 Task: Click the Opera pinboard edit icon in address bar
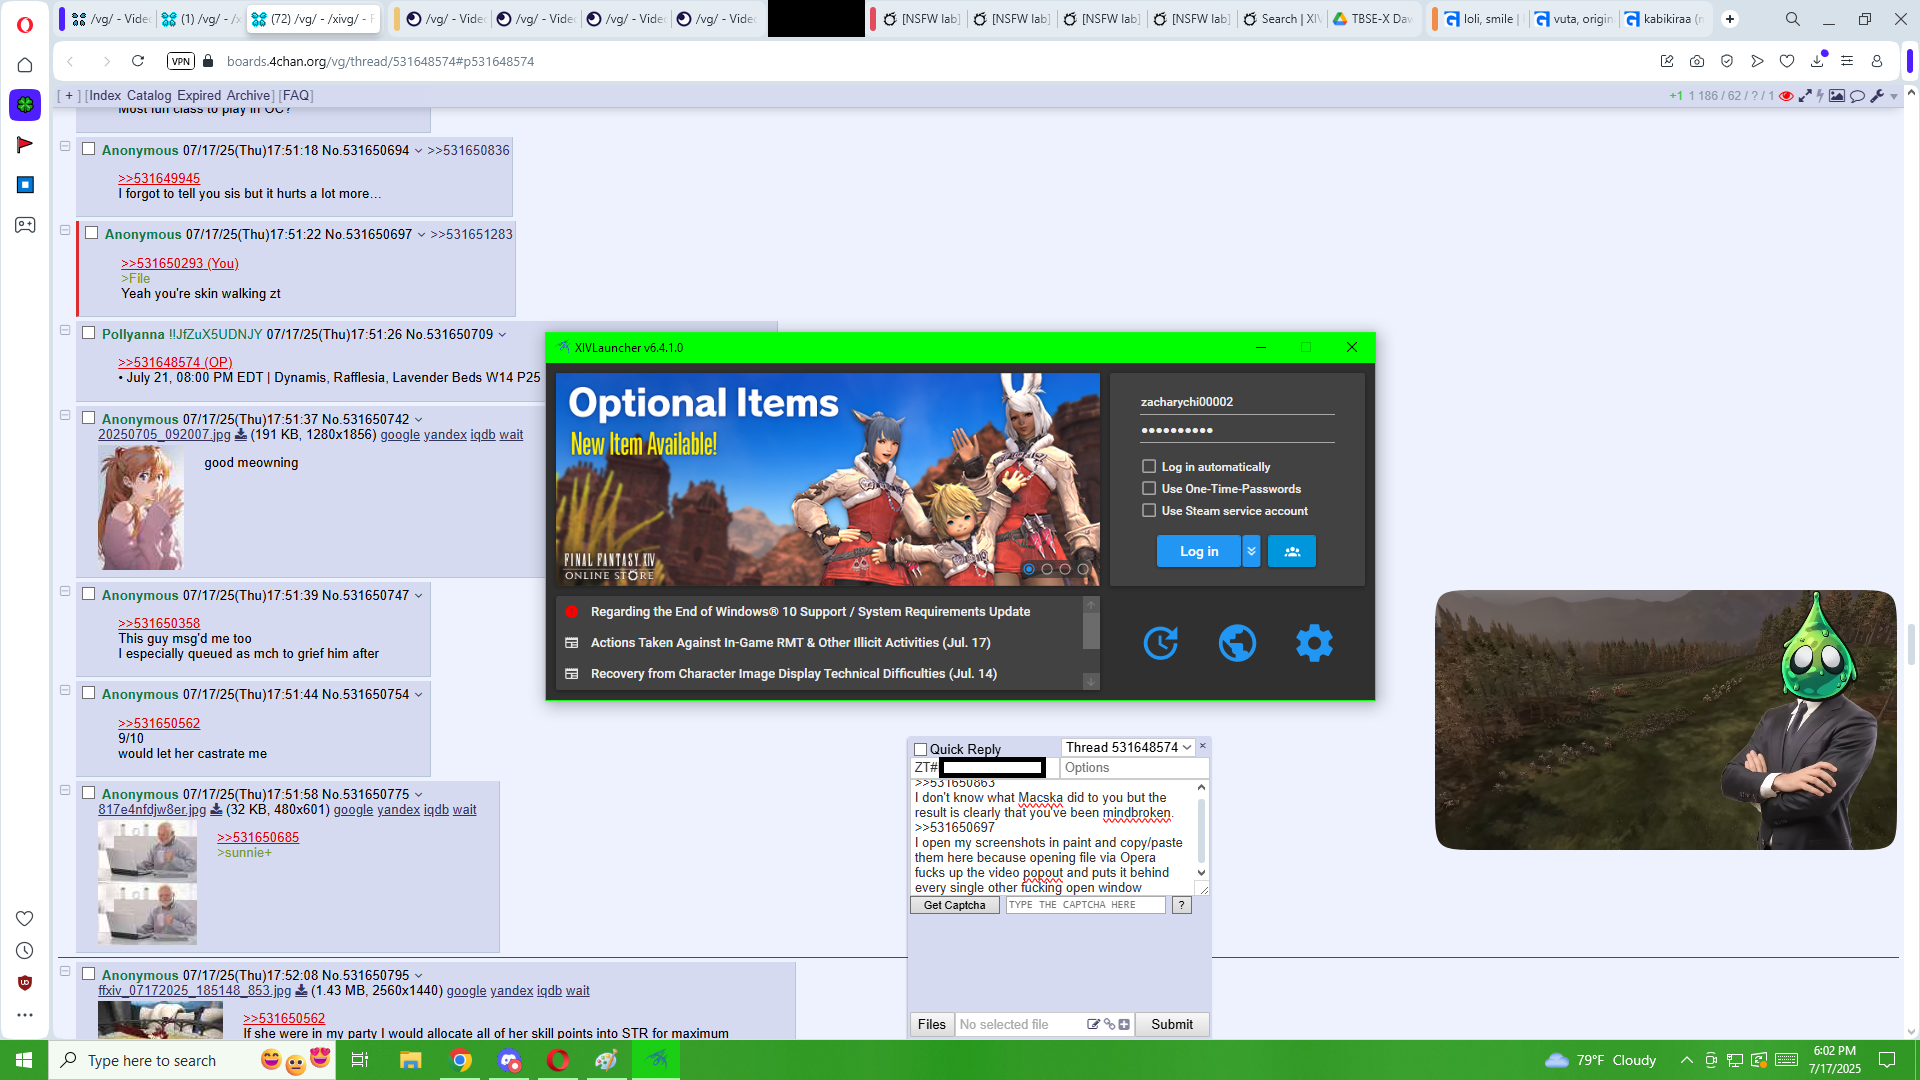click(1667, 61)
